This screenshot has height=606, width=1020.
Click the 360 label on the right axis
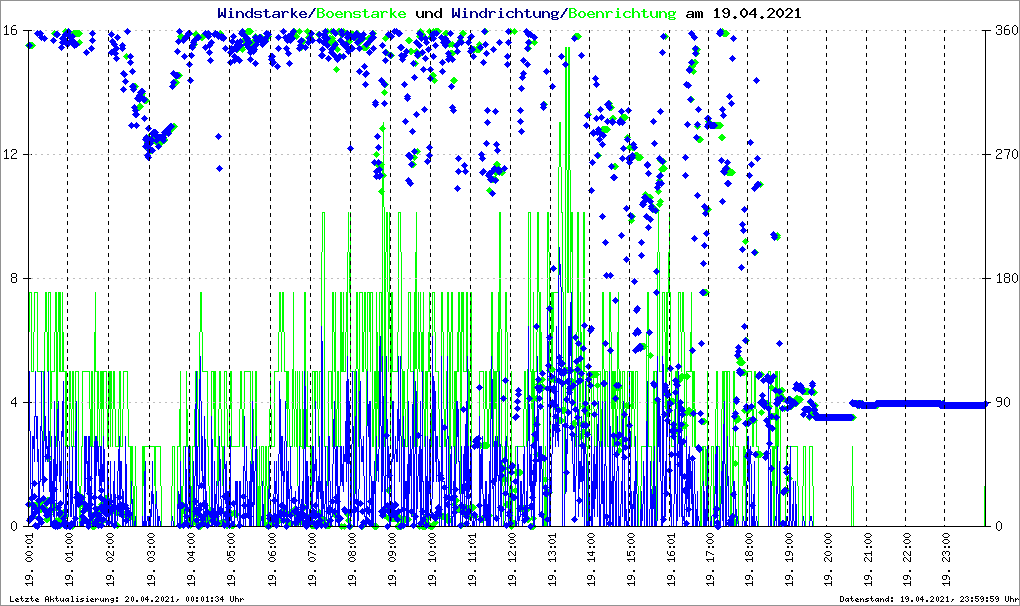[1005, 30]
